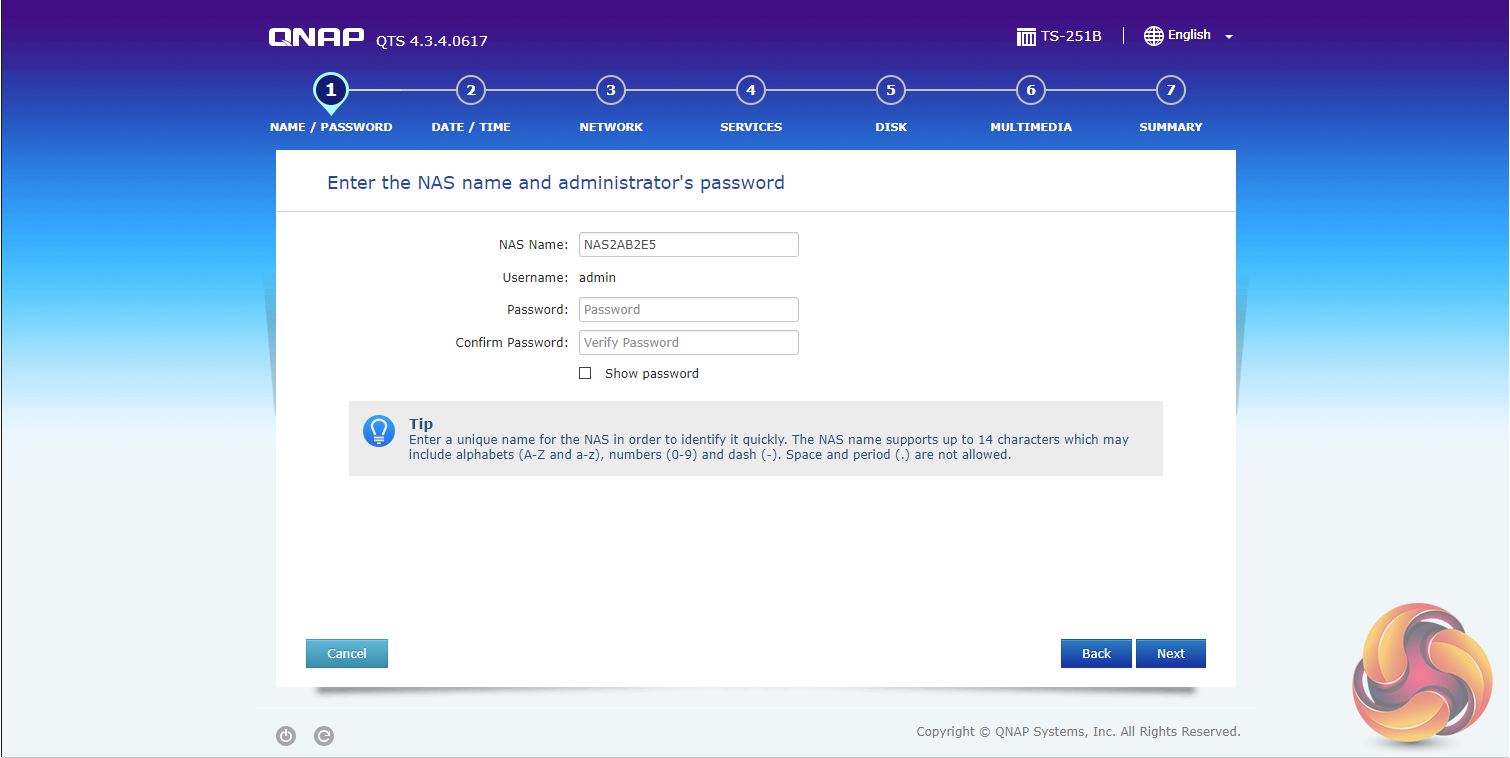Select step 7 circle in wizard

(1171, 91)
